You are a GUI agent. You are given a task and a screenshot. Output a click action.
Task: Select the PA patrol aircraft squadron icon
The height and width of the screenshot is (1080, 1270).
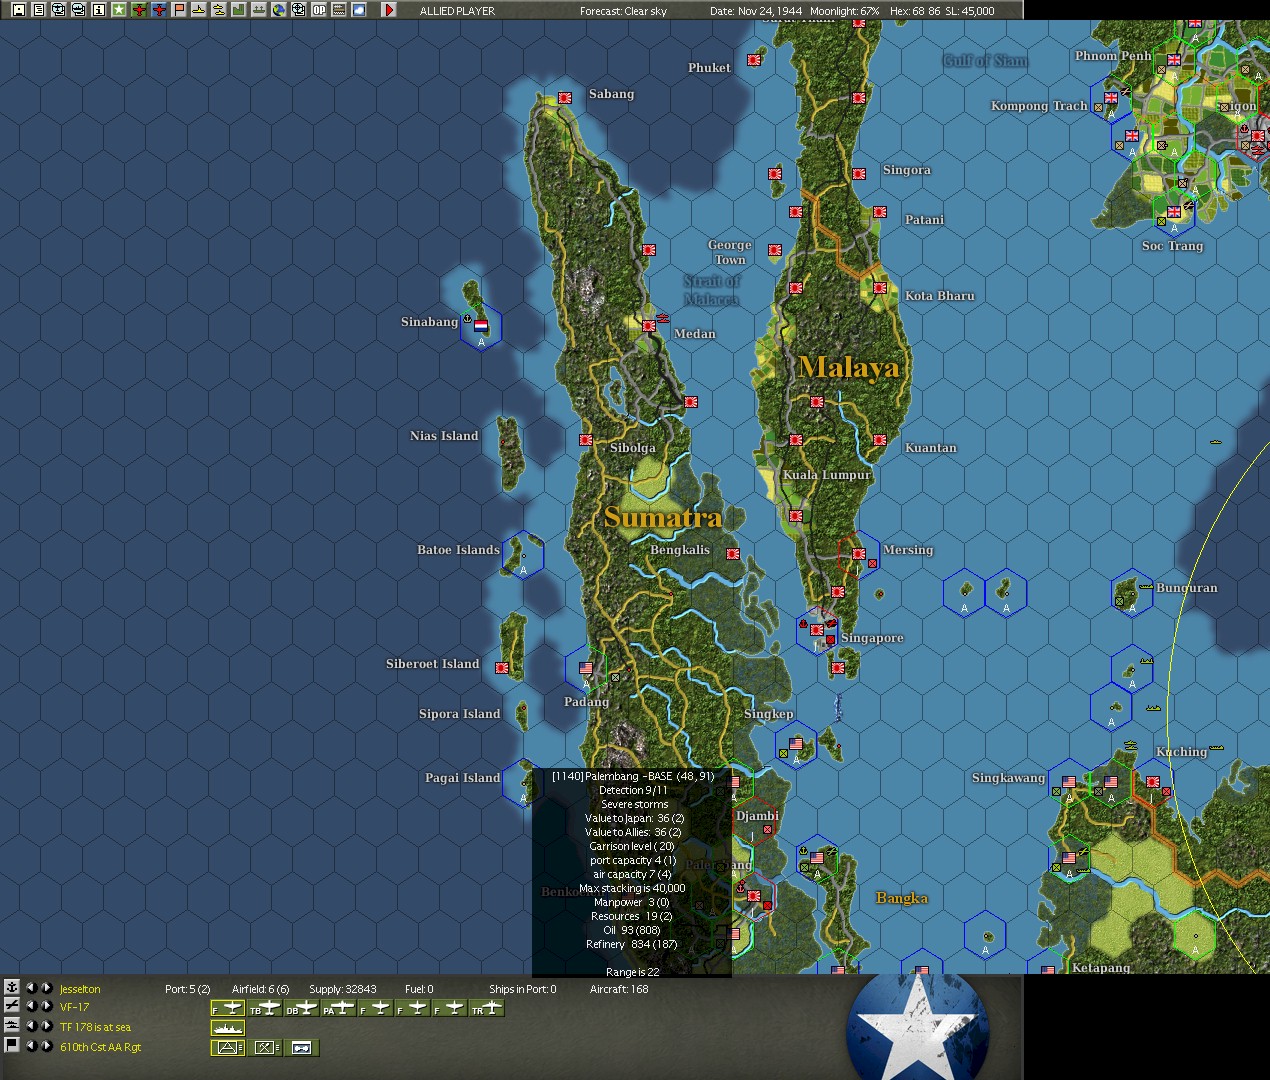tap(339, 1009)
